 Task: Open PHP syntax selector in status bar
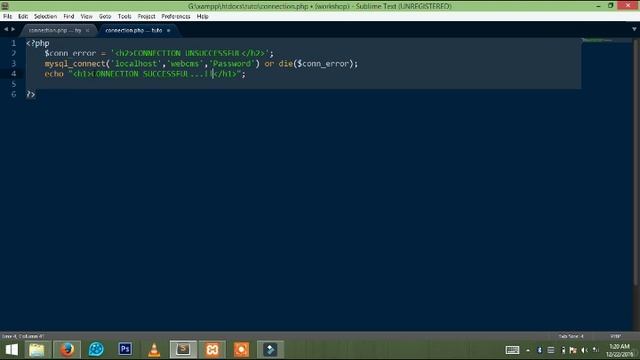pyautogui.click(x=616, y=336)
